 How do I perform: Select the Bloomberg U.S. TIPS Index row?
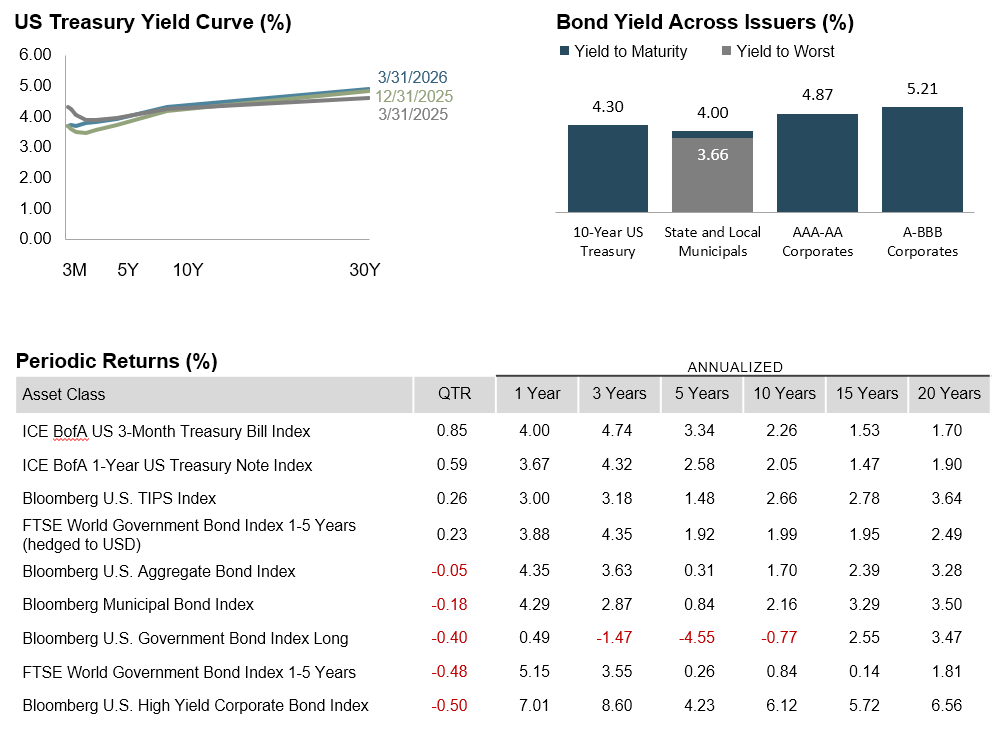[x=119, y=498]
